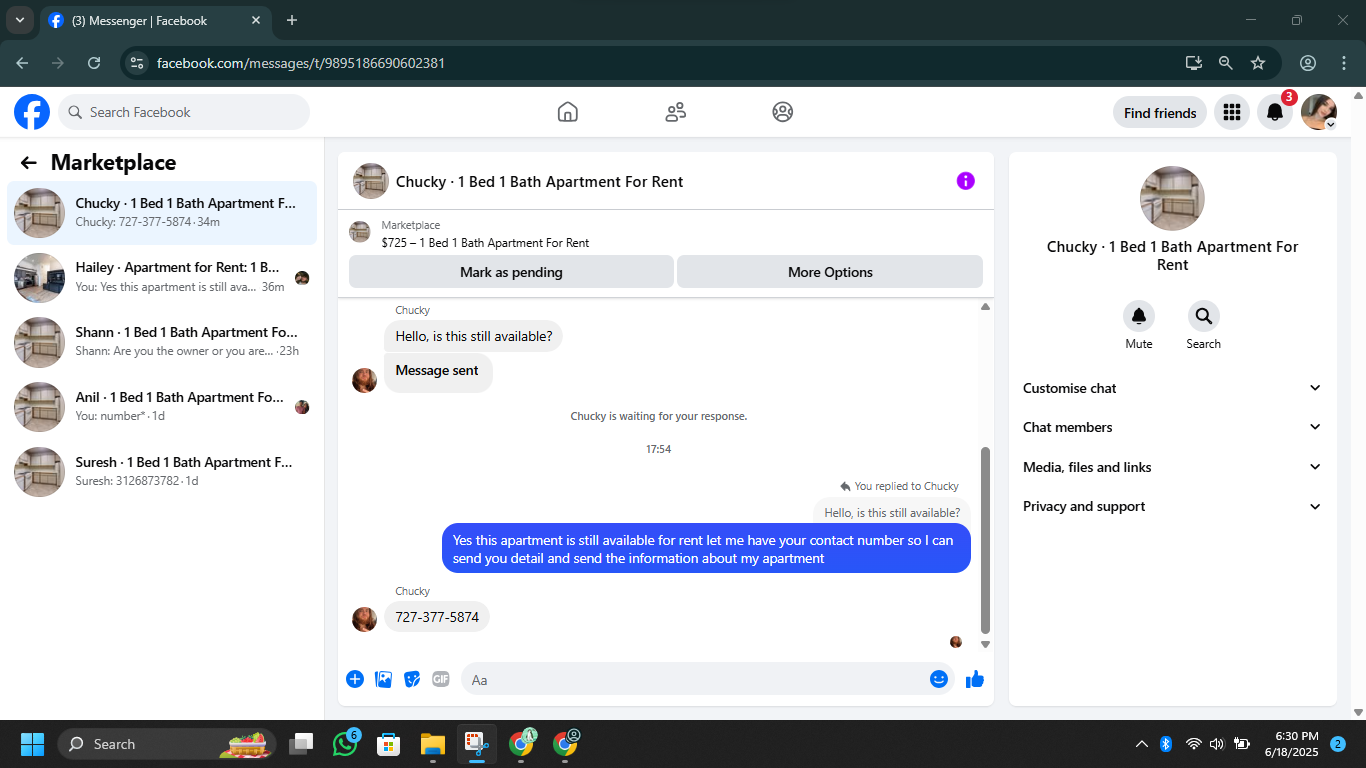
Task: Expand Customise chat section
Action: point(1172,388)
